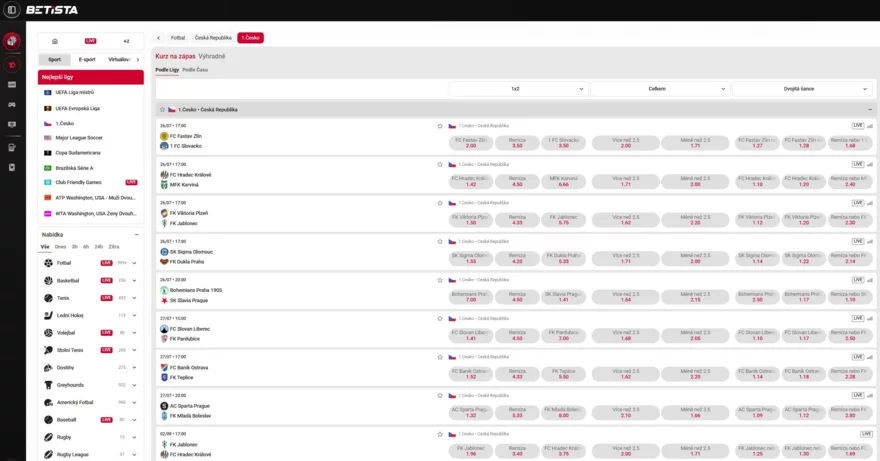This screenshot has width=880, height=461.
Task: Open the home icon in sports panel
Action: (x=55, y=41)
